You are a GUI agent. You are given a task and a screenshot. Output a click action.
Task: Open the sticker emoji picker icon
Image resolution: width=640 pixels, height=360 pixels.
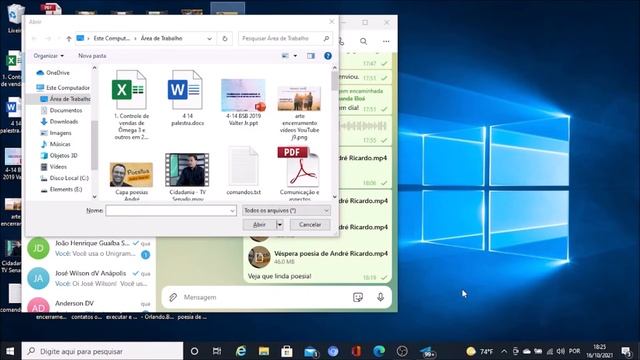(x=358, y=297)
